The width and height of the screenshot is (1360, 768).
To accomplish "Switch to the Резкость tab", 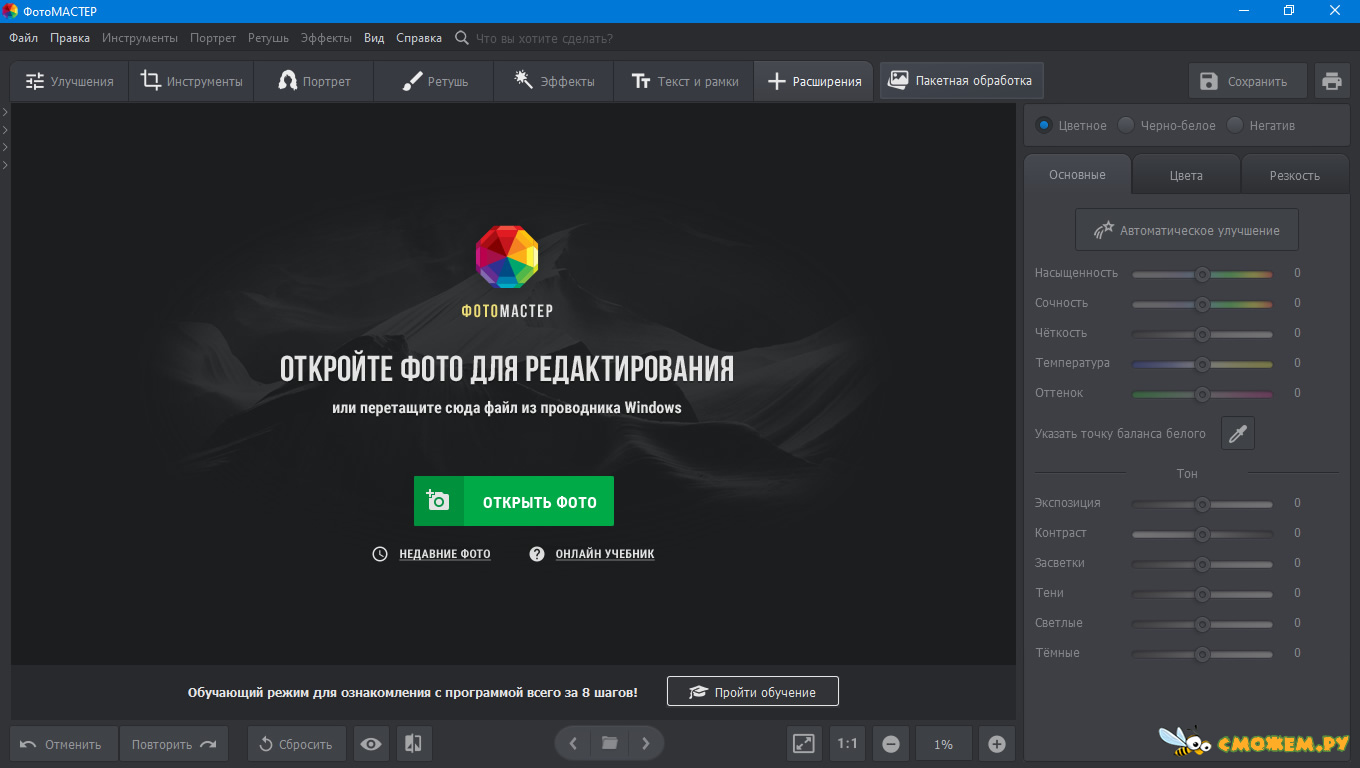I will point(1295,175).
